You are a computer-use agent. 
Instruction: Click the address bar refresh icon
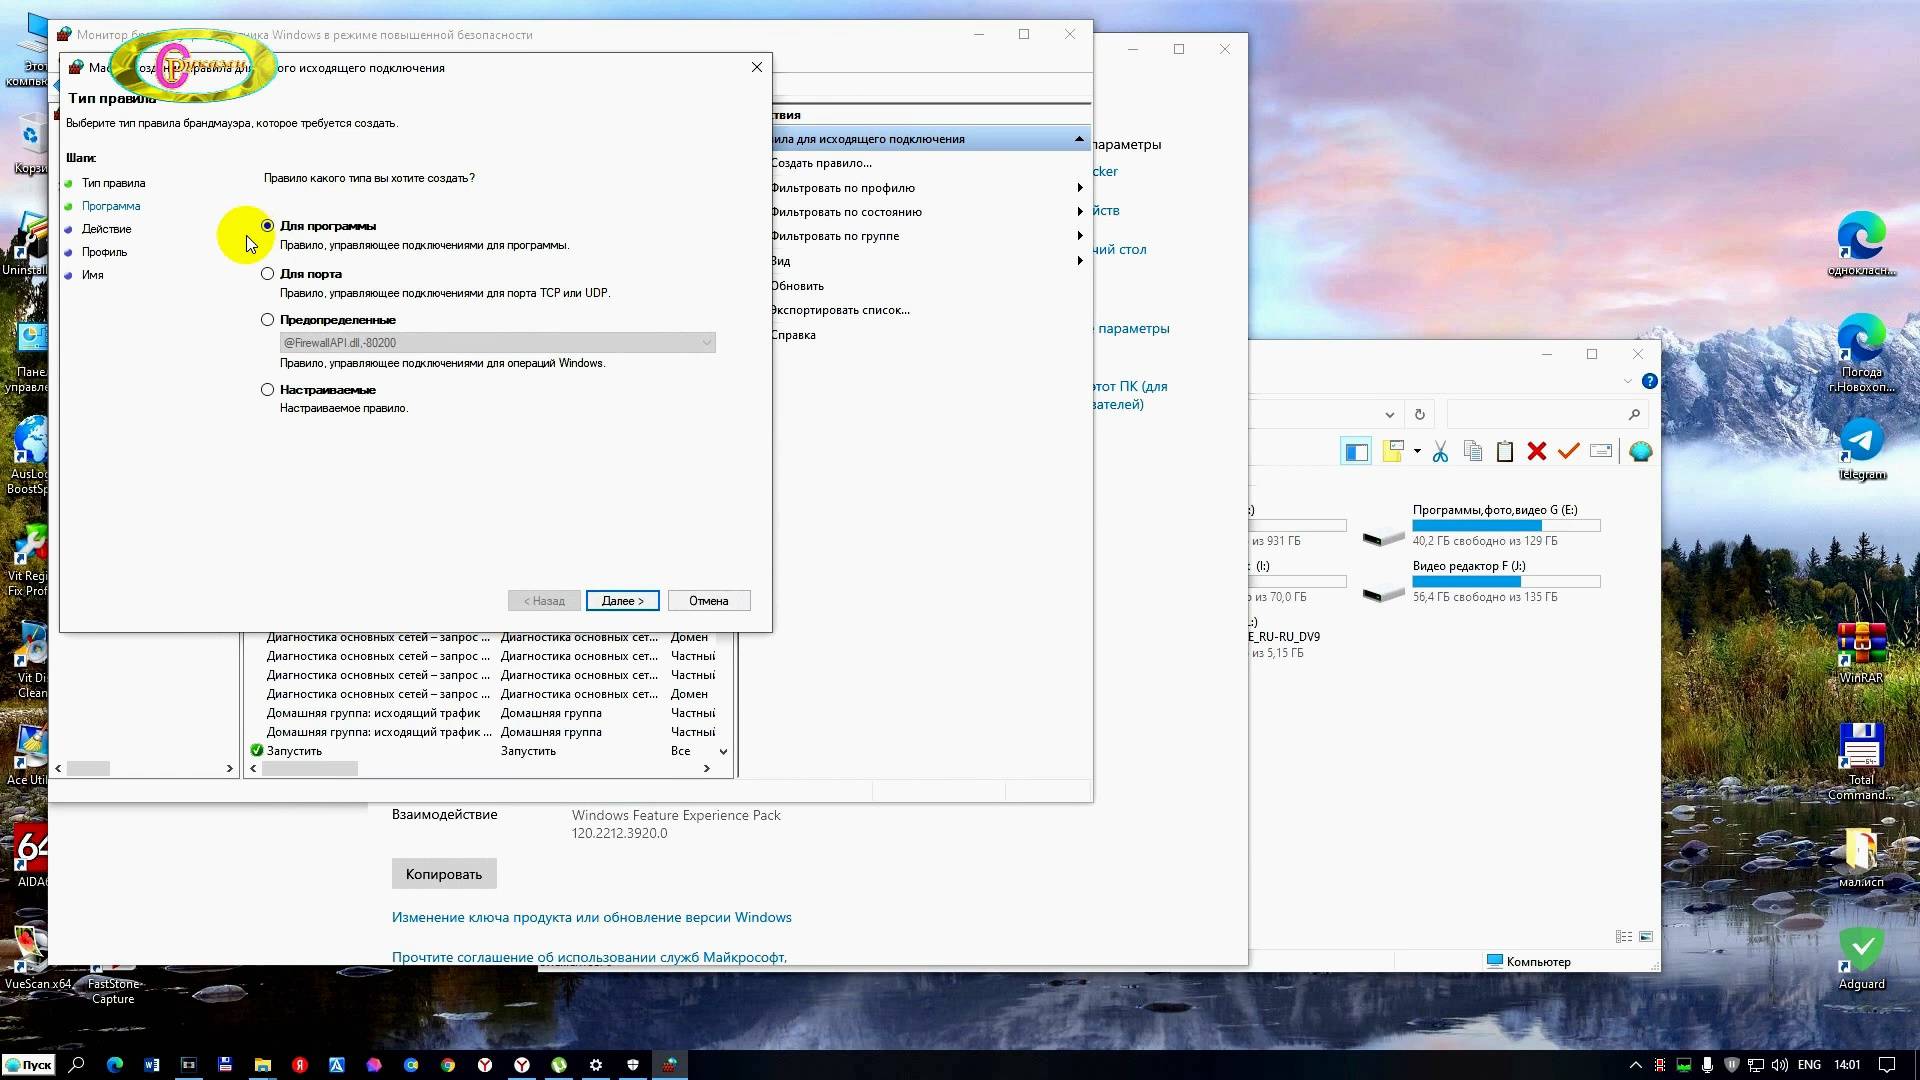[1419, 414]
